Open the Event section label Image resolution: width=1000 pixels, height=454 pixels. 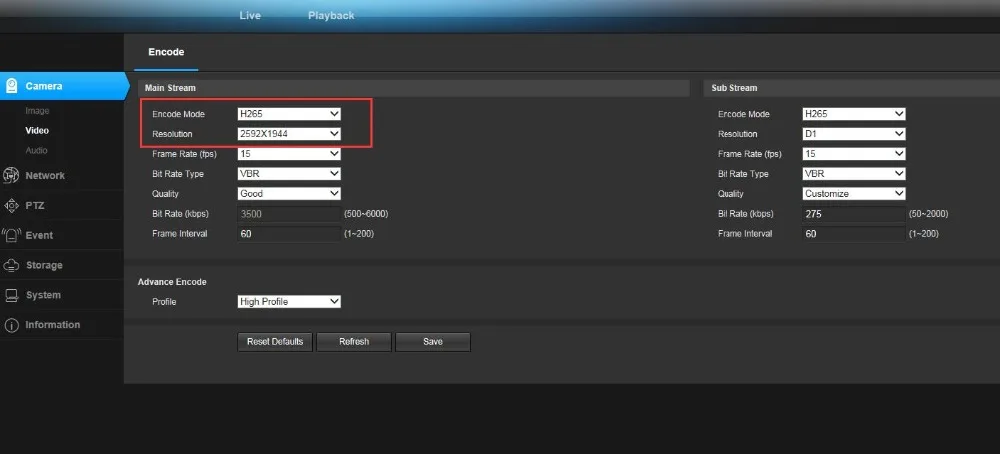[39, 235]
